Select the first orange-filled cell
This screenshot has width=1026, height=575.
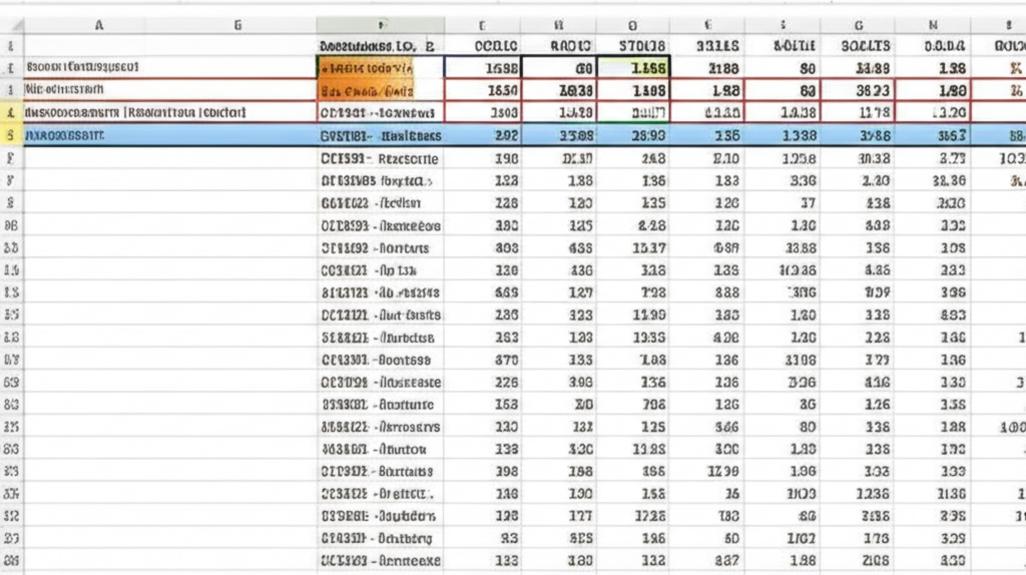366,68
